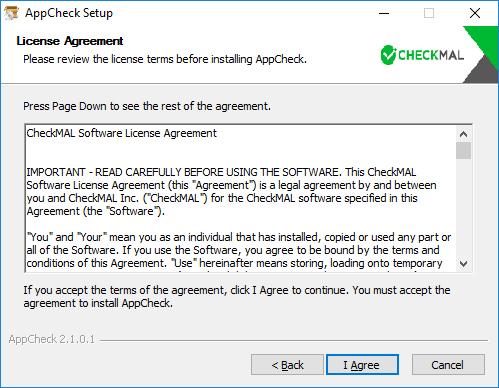Click the License Agreement heading
Screen dimensions: 499x388
(70, 41)
